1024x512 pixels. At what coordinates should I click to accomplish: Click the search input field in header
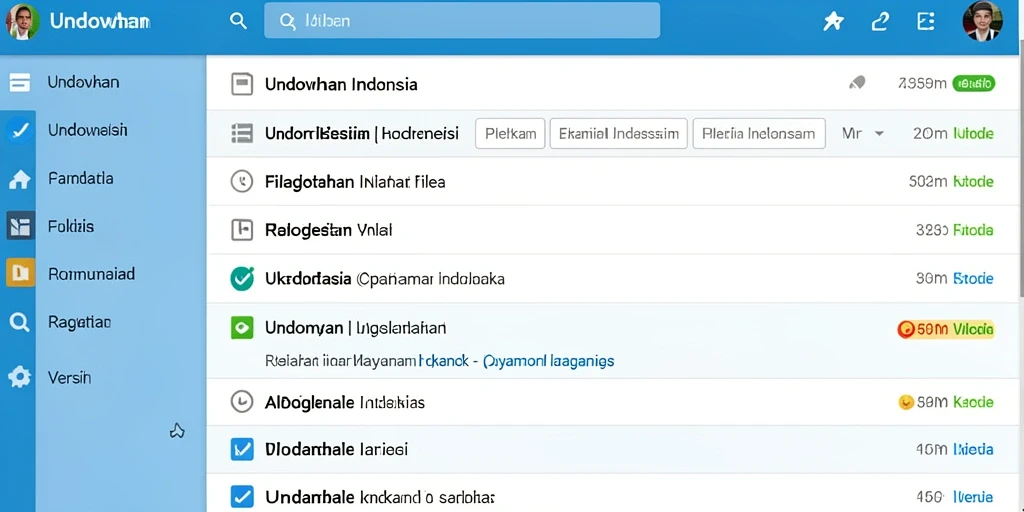(x=462, y=21)
